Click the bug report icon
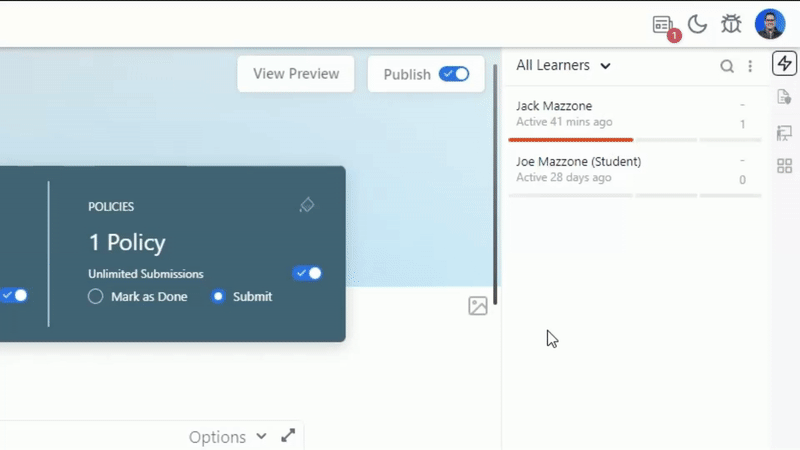Viewport: 800px width, 450px height. tap(731, 25)
